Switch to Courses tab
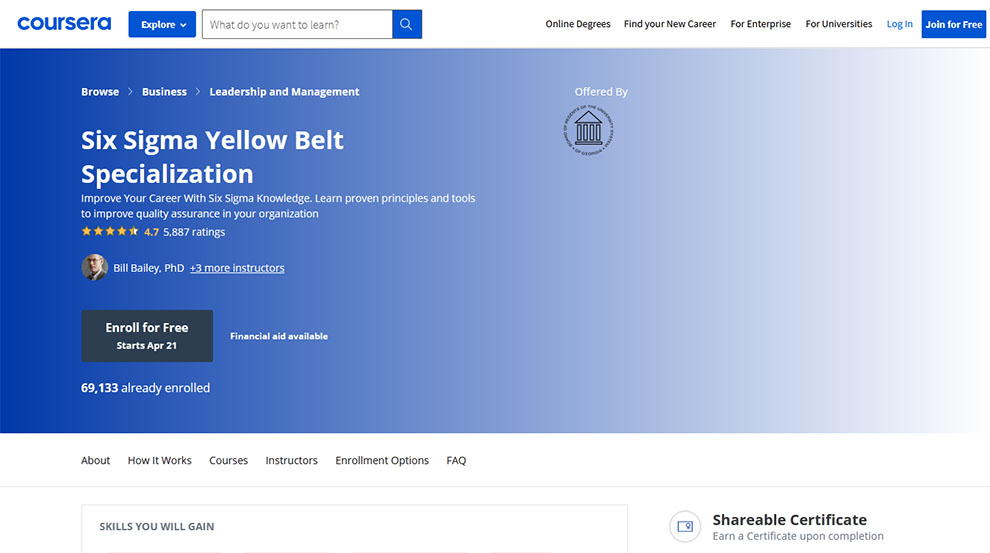Viewport: 990px width, 553px height. (229, 460)
